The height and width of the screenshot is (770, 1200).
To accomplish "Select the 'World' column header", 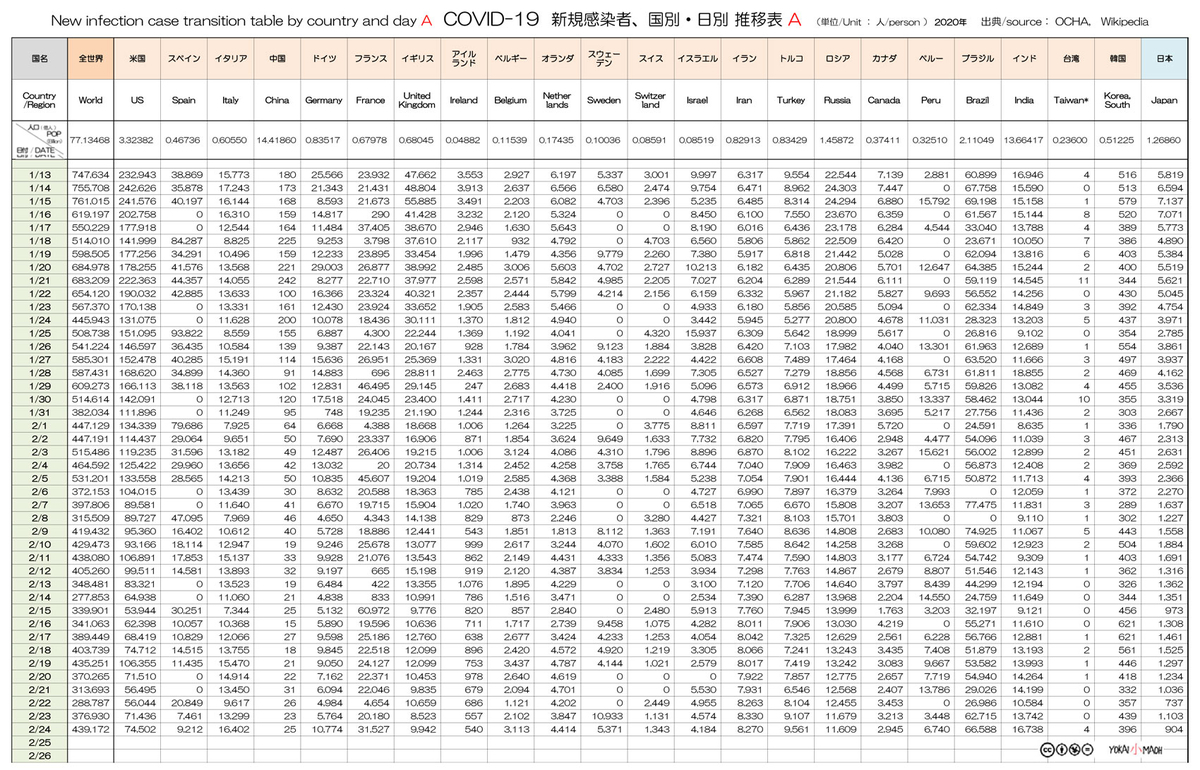I will [91, 100].
